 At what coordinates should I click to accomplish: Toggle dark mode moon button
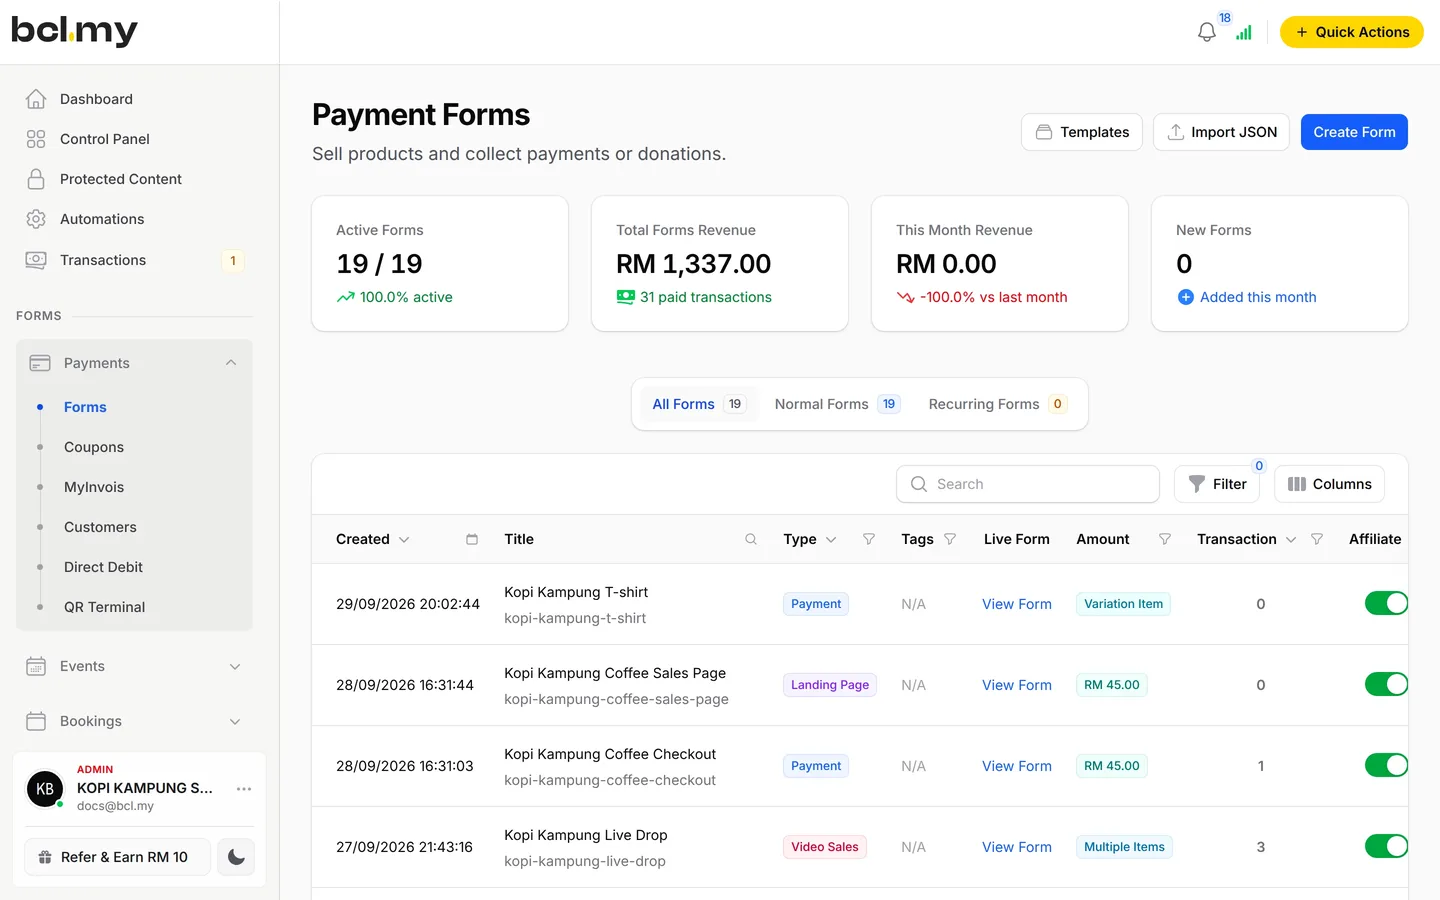237,857
